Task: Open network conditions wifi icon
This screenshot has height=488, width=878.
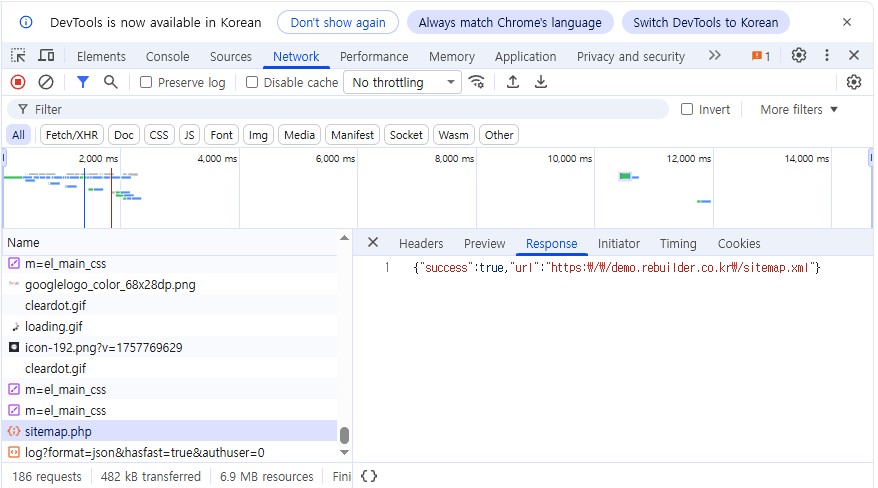Action: coord(477,82)
